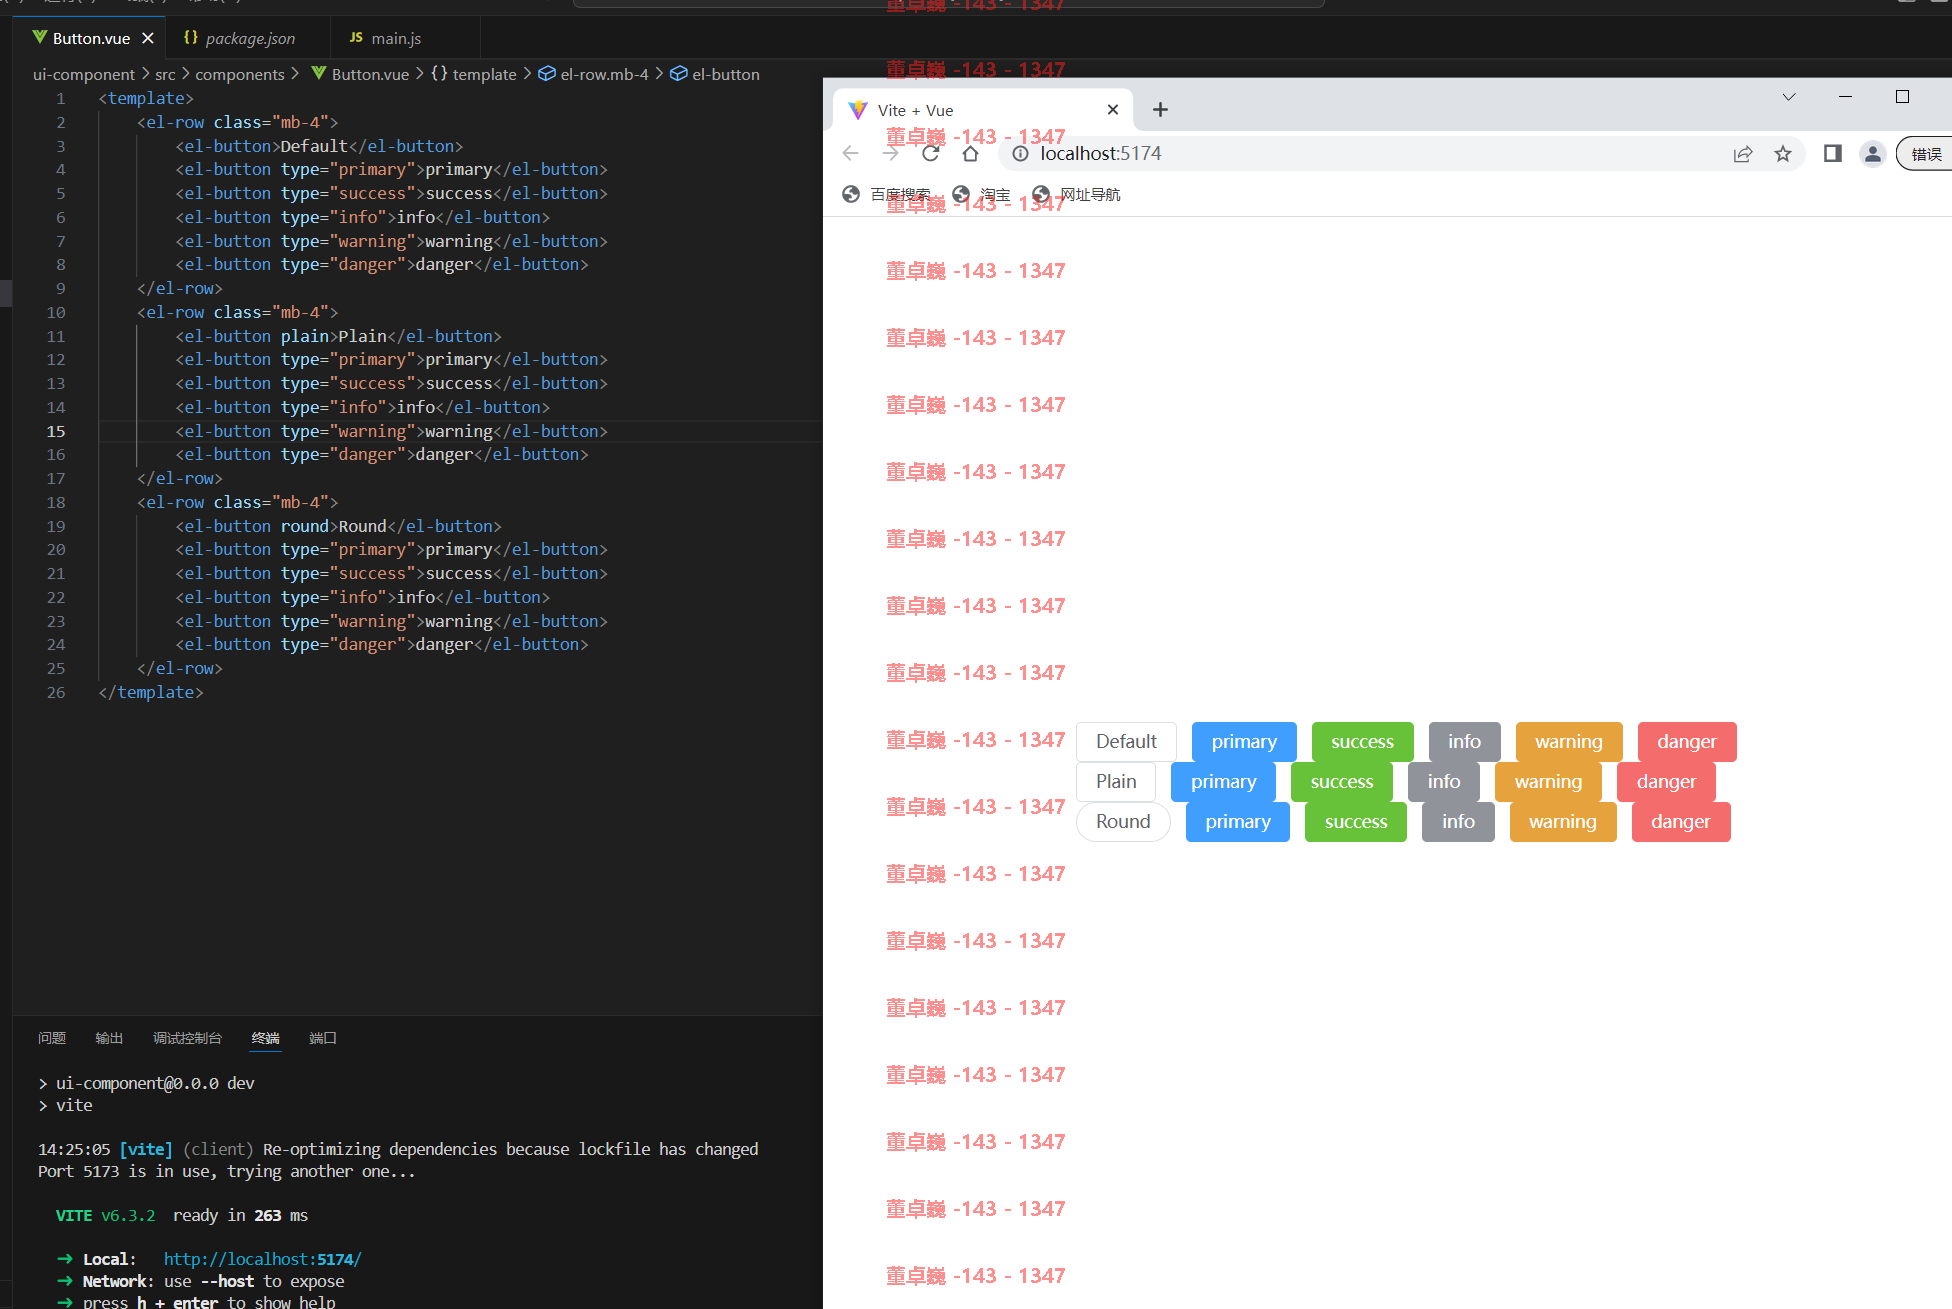The image size is (1952, 1309).
Task: Click the 错误 browser update button
Action: (1925, 153)
